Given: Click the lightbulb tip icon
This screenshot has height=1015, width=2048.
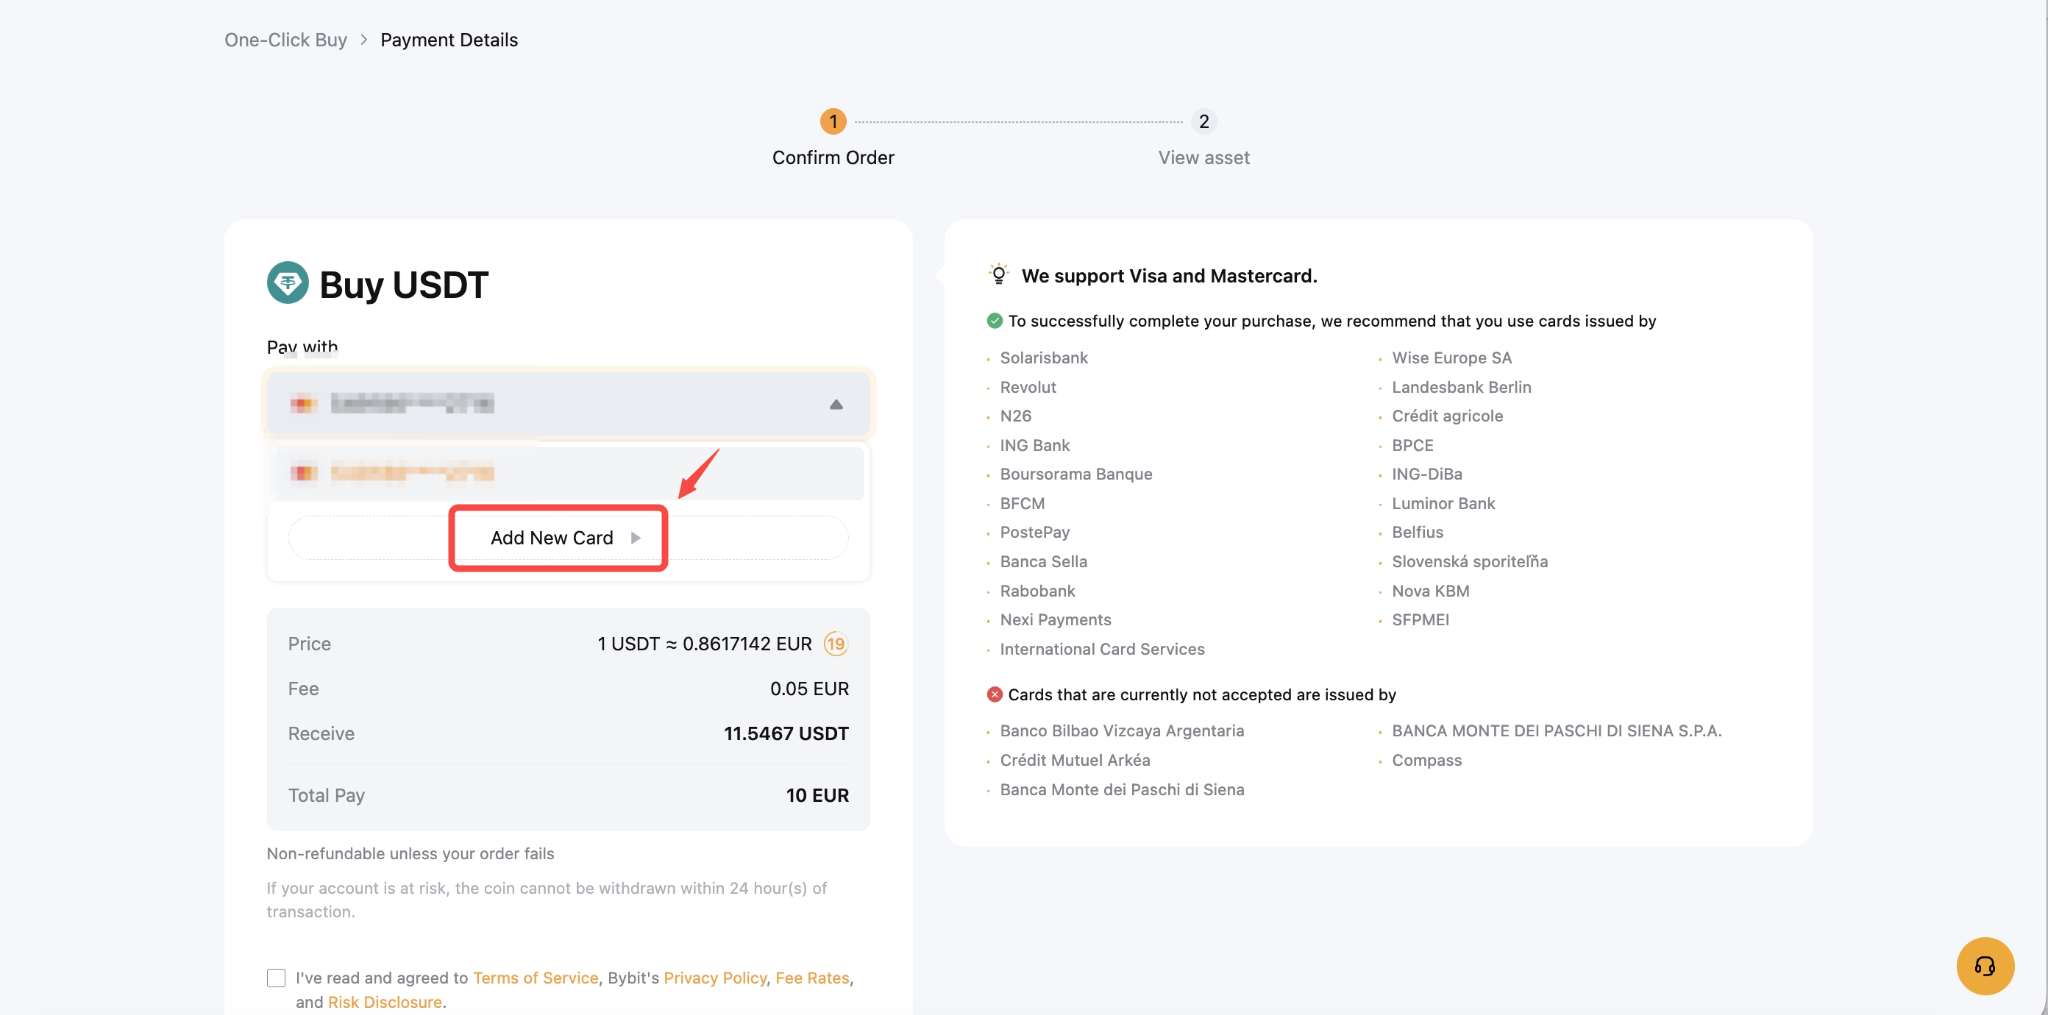Looking at the screenshot, I should click(998, 275).
